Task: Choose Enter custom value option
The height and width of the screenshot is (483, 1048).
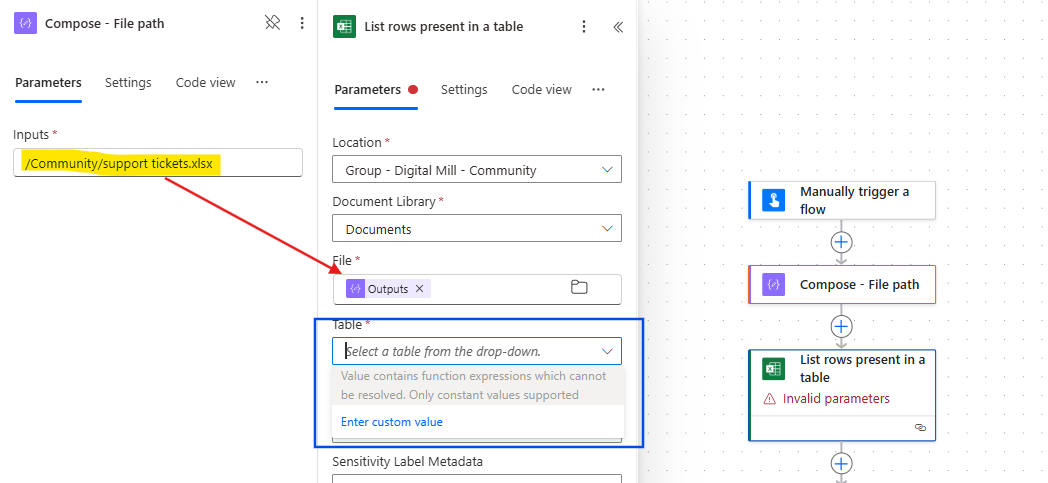Action: [x=392, y=422]
